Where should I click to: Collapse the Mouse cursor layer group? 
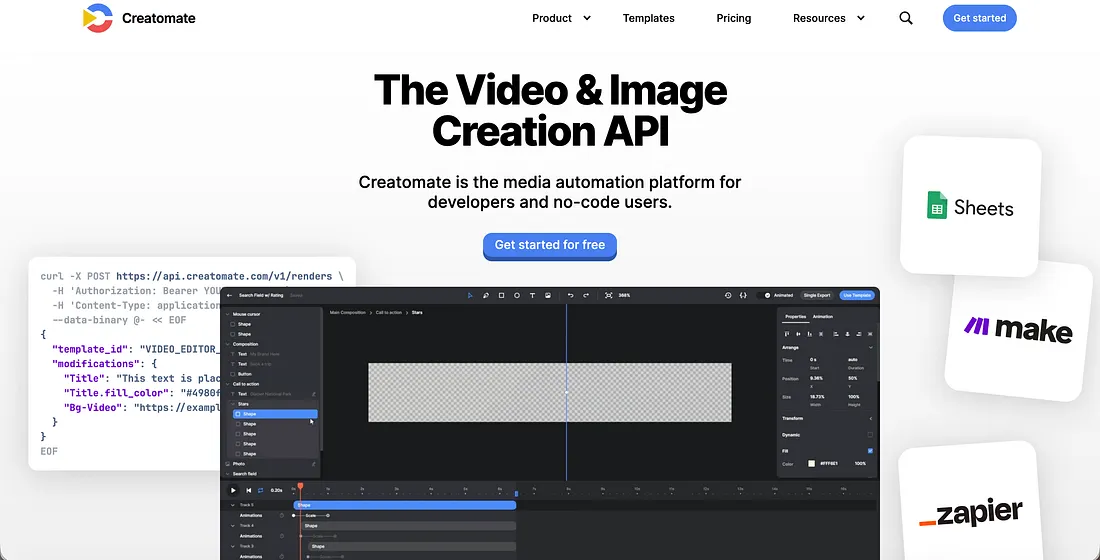tap(228, 314)
